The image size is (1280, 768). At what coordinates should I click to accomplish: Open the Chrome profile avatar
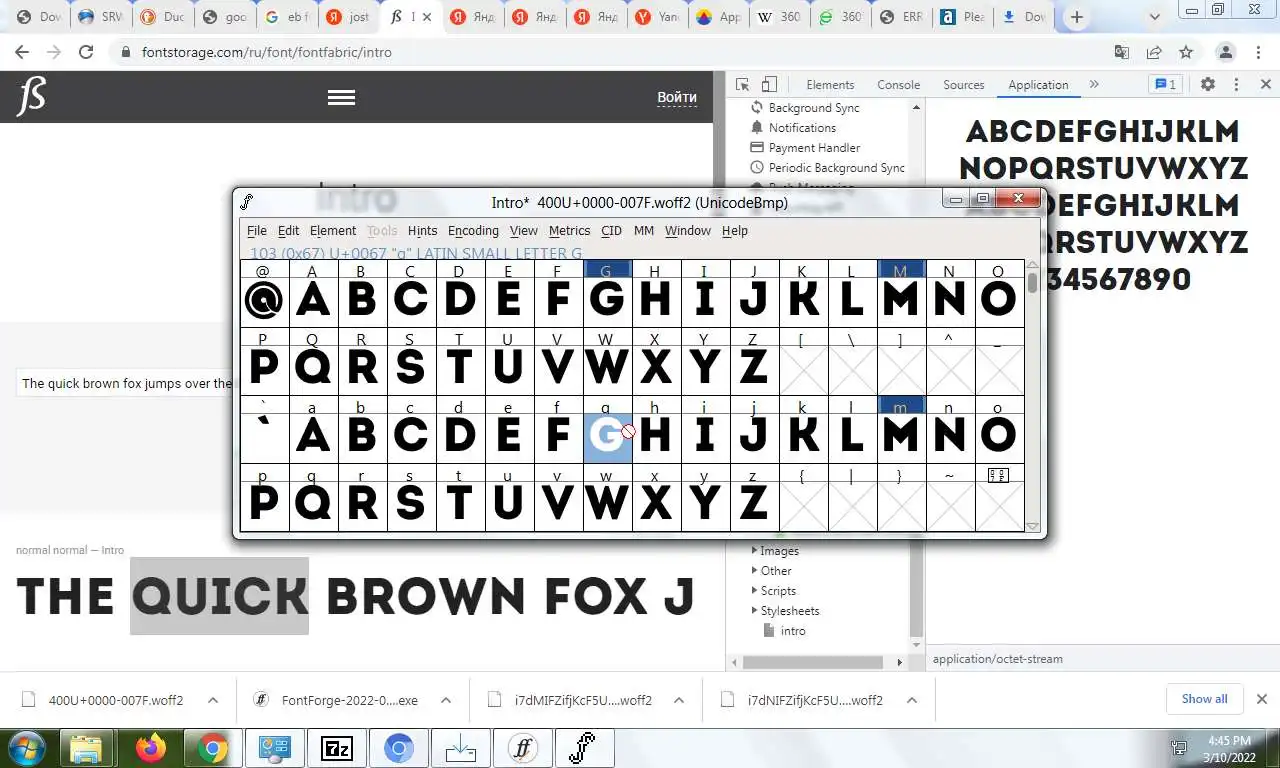point(1225,52)
